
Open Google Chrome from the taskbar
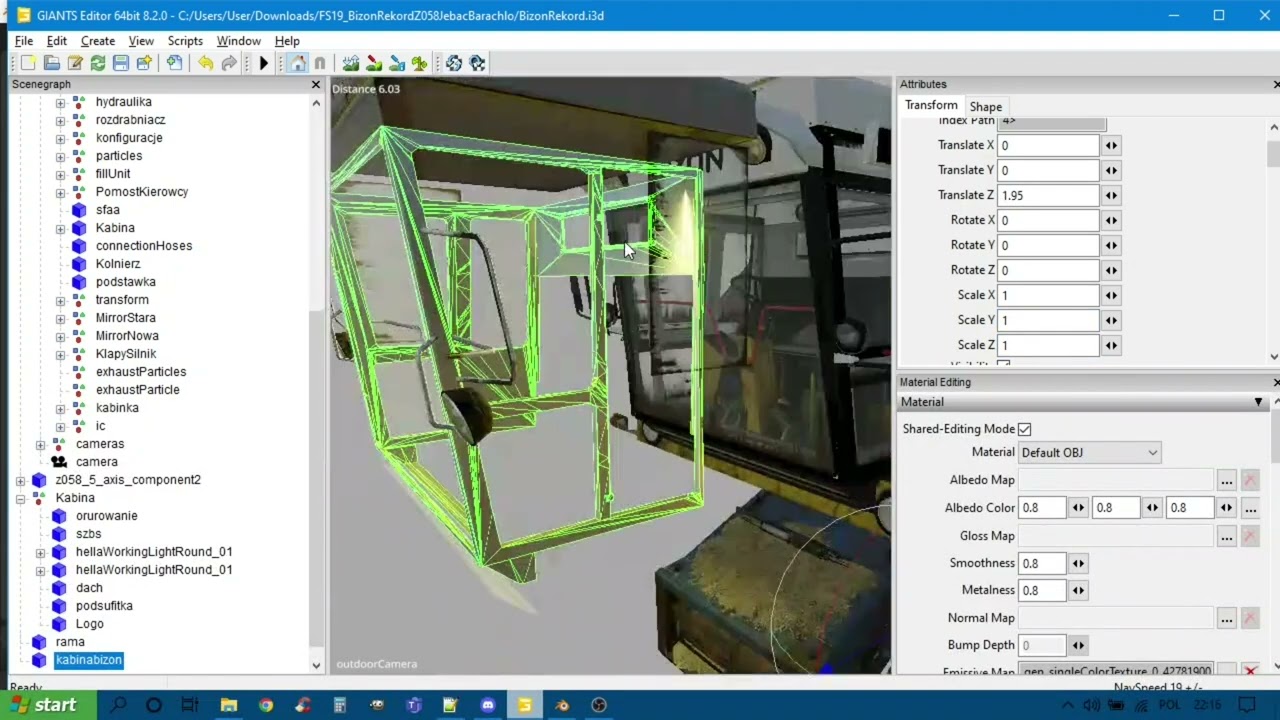tap(266, 705)
